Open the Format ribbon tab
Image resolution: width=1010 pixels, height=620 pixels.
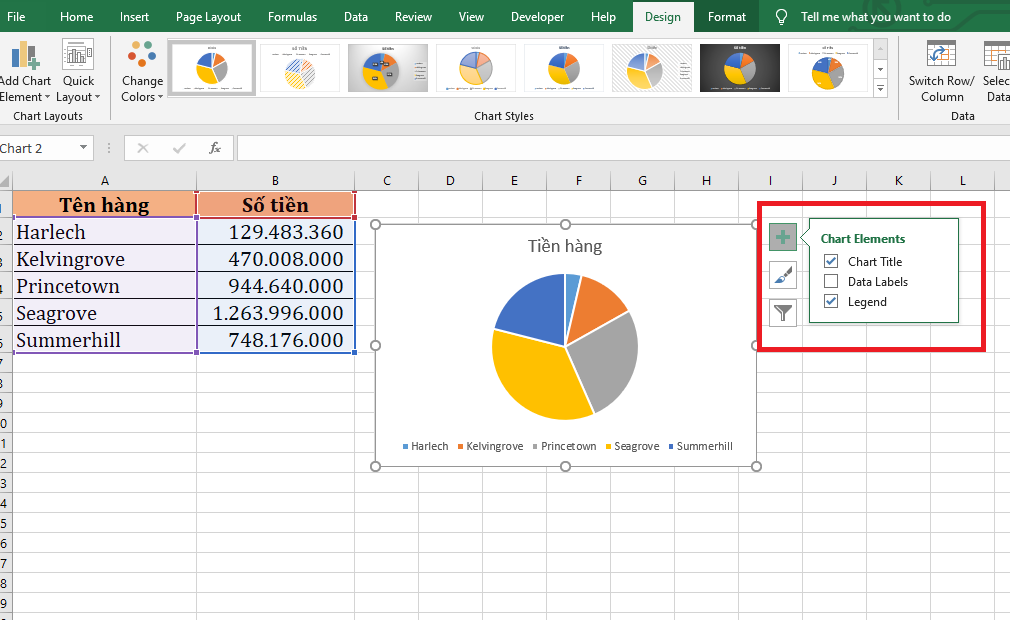pyautogui.click(x=726, y=17)
